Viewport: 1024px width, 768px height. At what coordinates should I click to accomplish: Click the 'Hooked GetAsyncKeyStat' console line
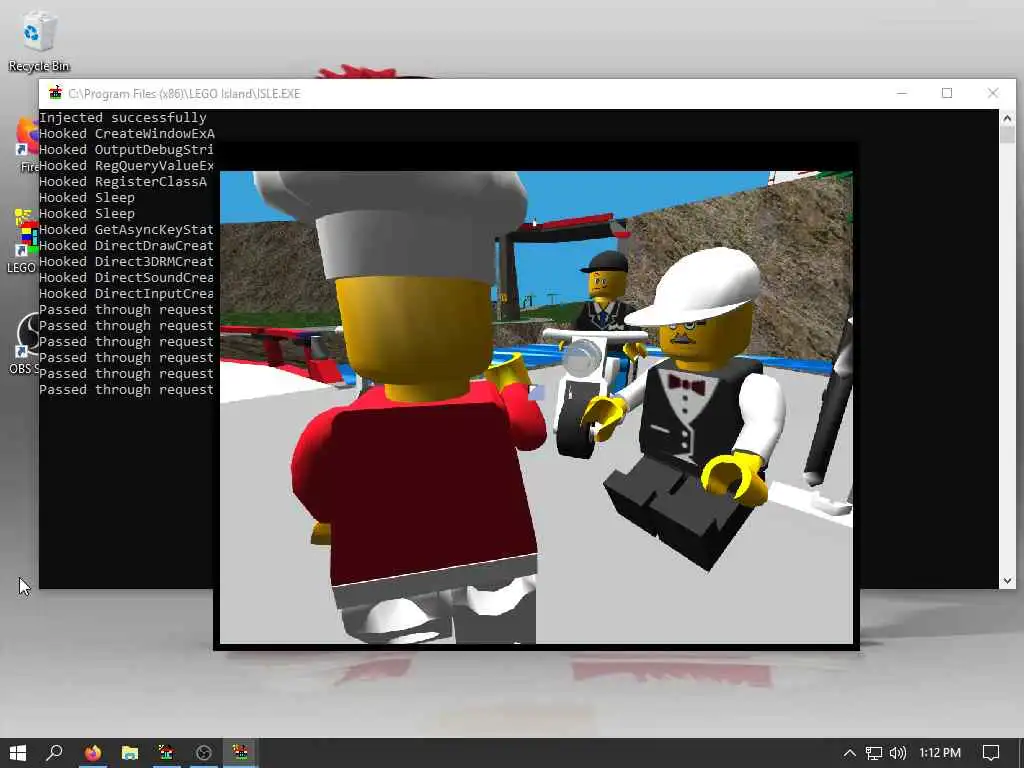coord(127,229)
